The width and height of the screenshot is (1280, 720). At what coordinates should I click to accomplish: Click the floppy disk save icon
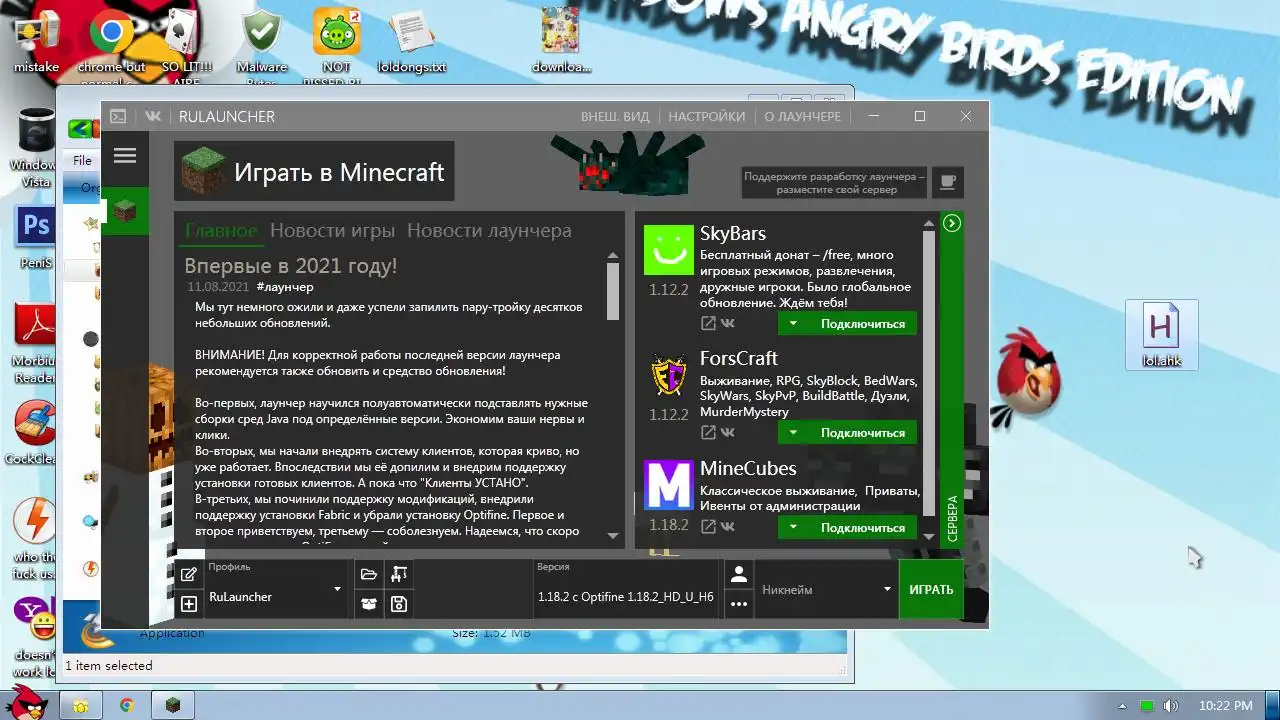point(399,604)
